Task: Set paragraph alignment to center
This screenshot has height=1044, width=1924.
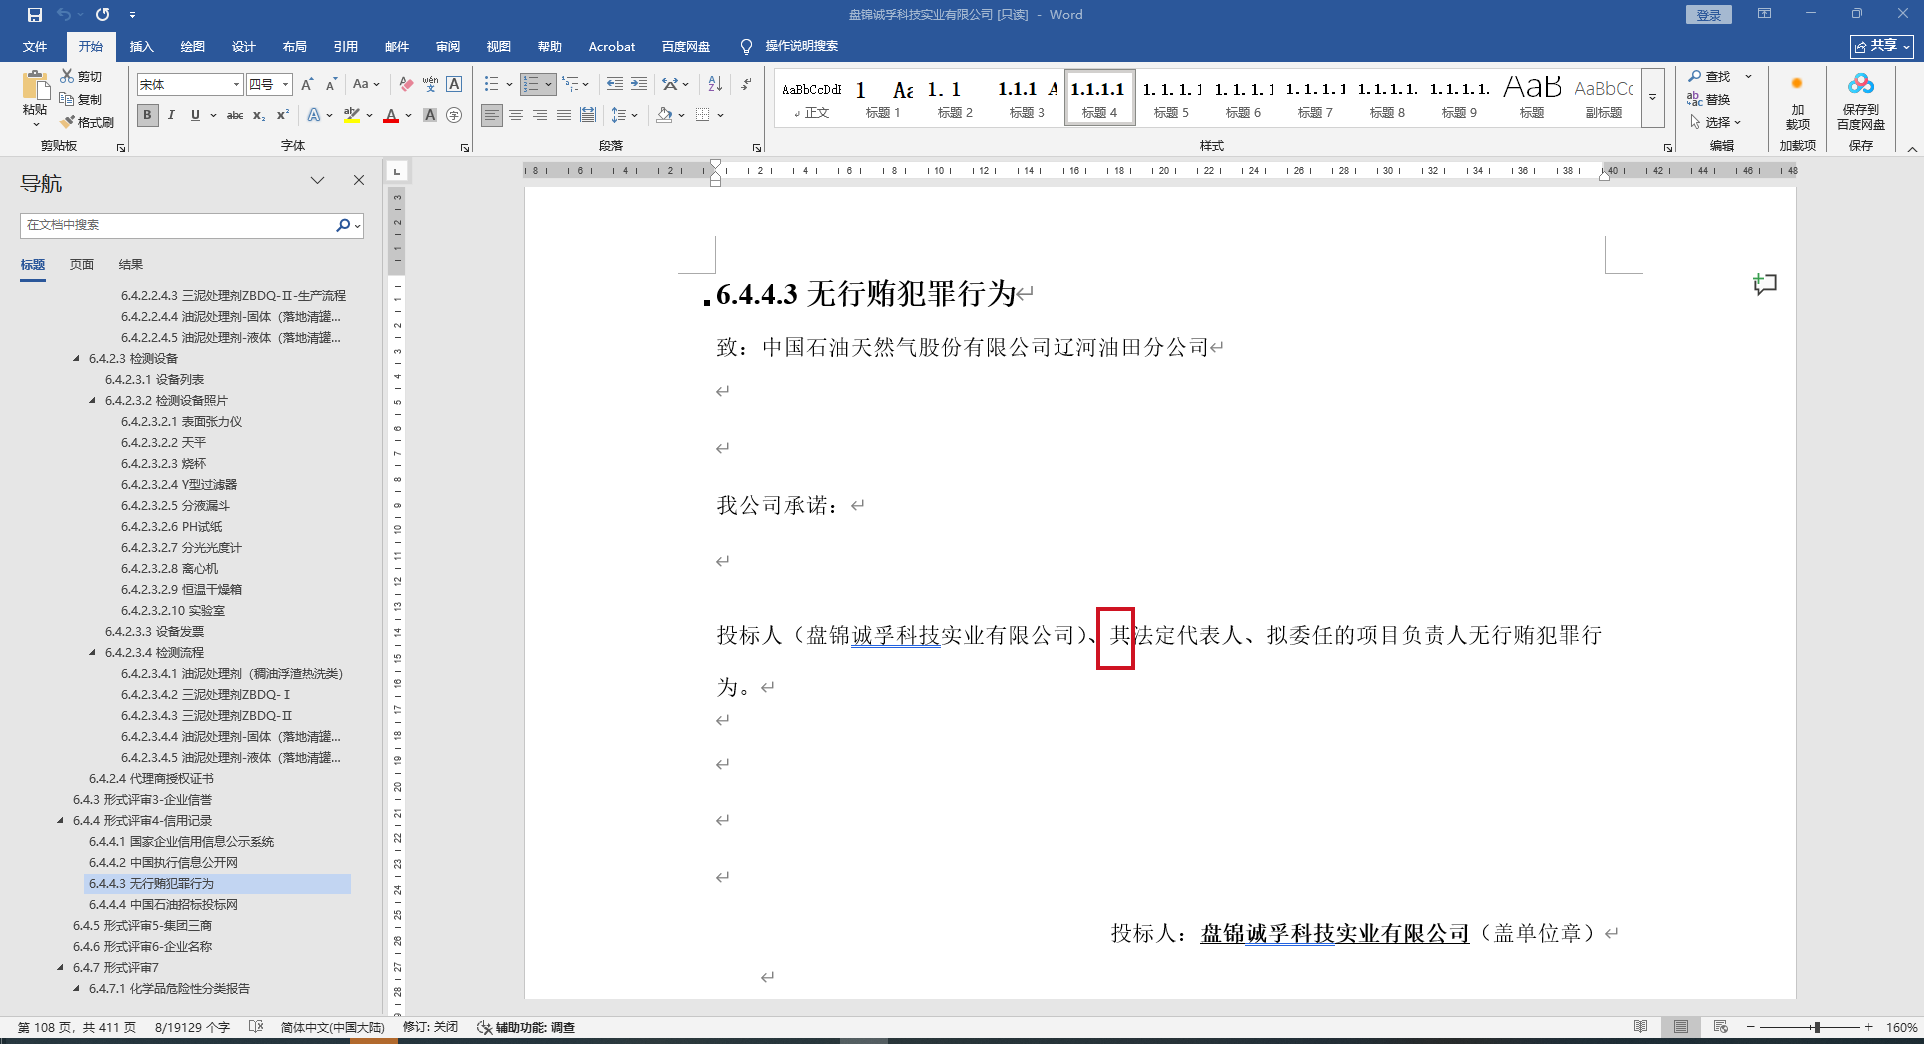Action: click(516, 115)
